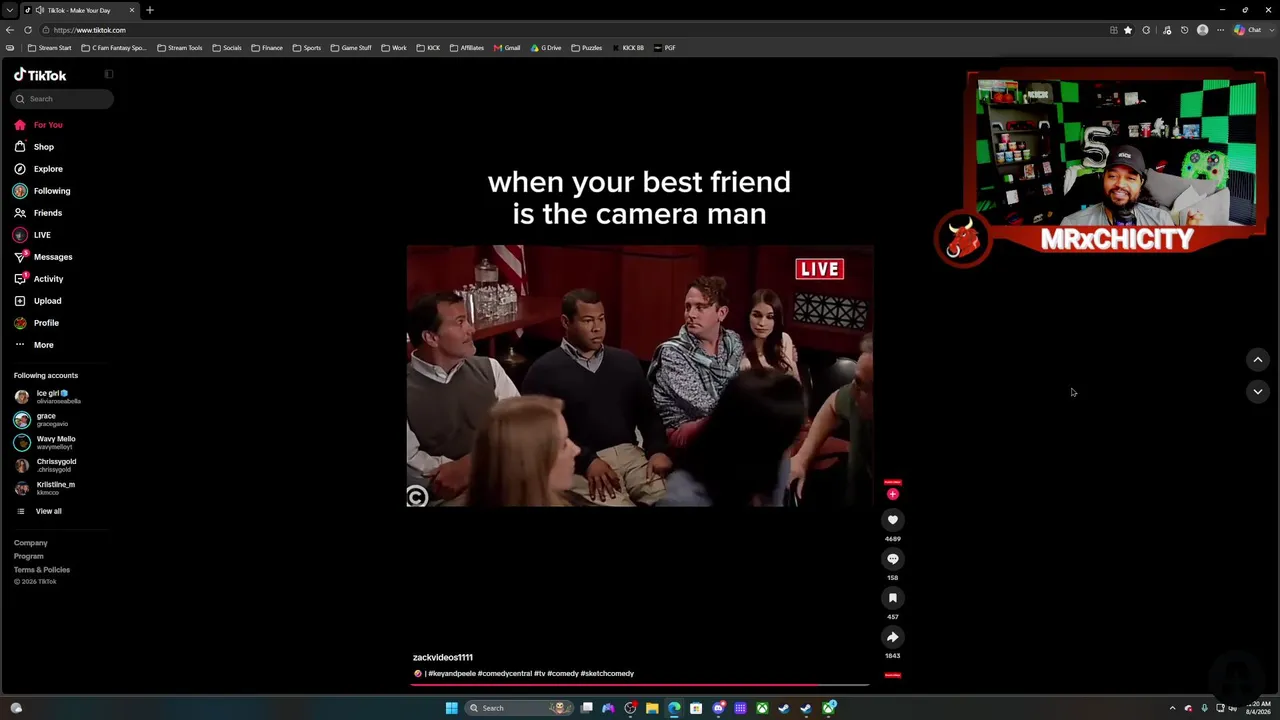The image size is (1280, 720).
Task: Open the TikTok Shop page
Action: (34, 147)
